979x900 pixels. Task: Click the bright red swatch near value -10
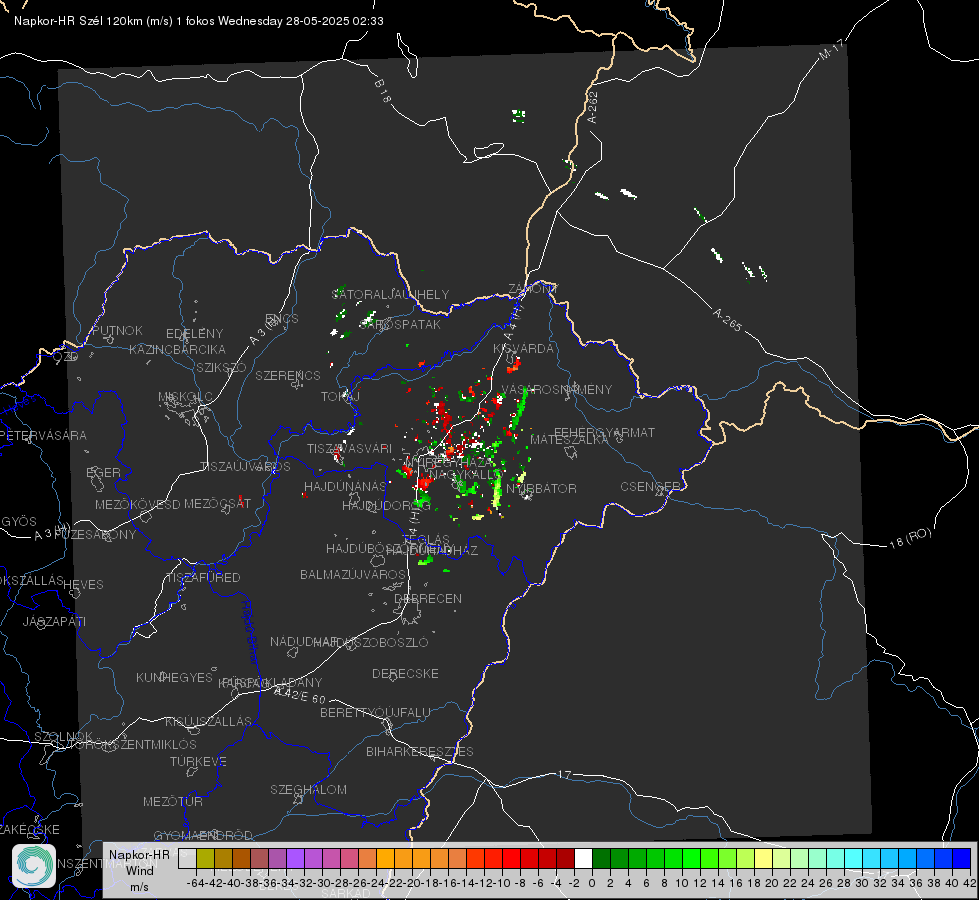pyautogui.click(x=511, y=858)
